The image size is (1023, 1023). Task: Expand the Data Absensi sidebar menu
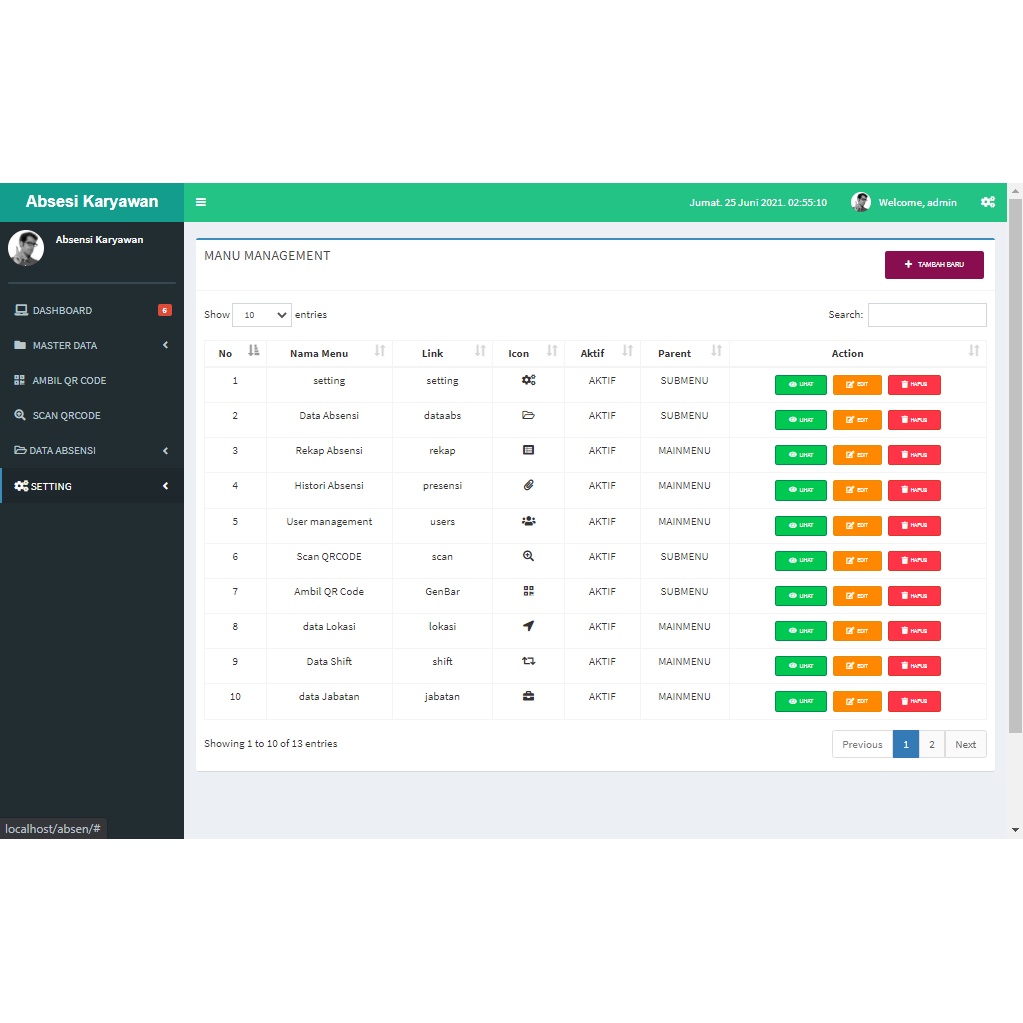coord(91,450)
